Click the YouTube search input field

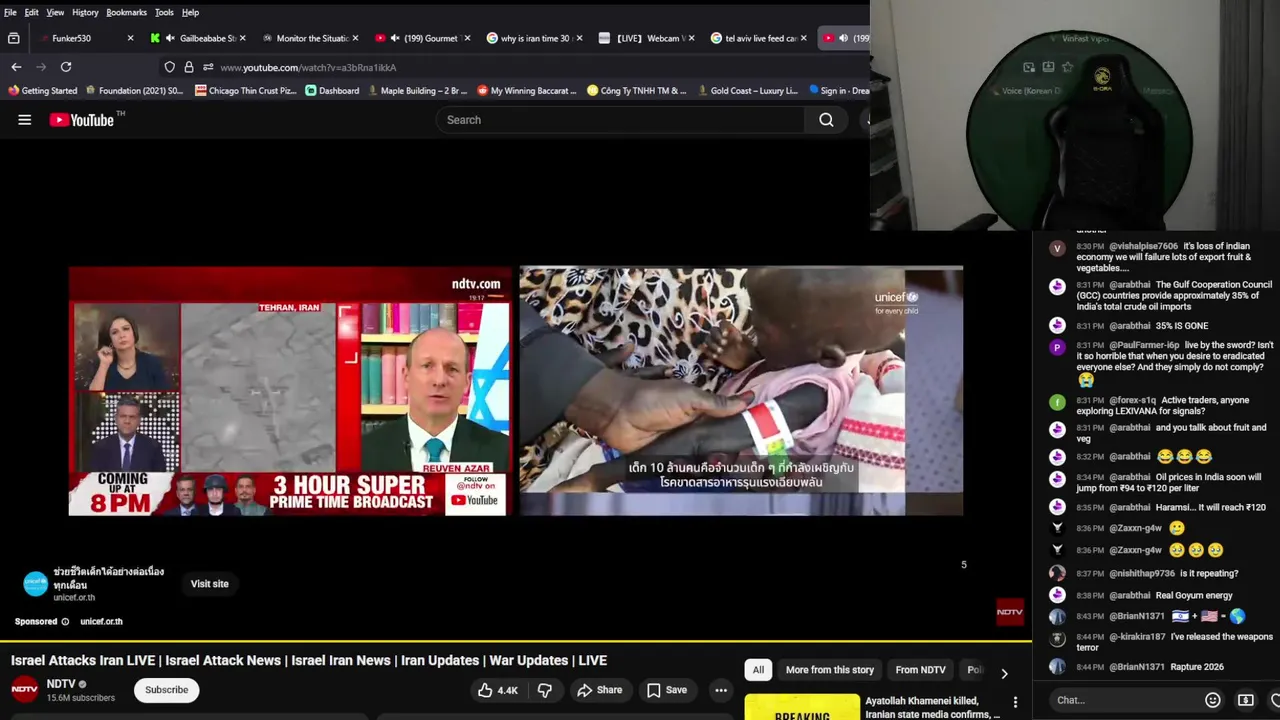point(620,120)
